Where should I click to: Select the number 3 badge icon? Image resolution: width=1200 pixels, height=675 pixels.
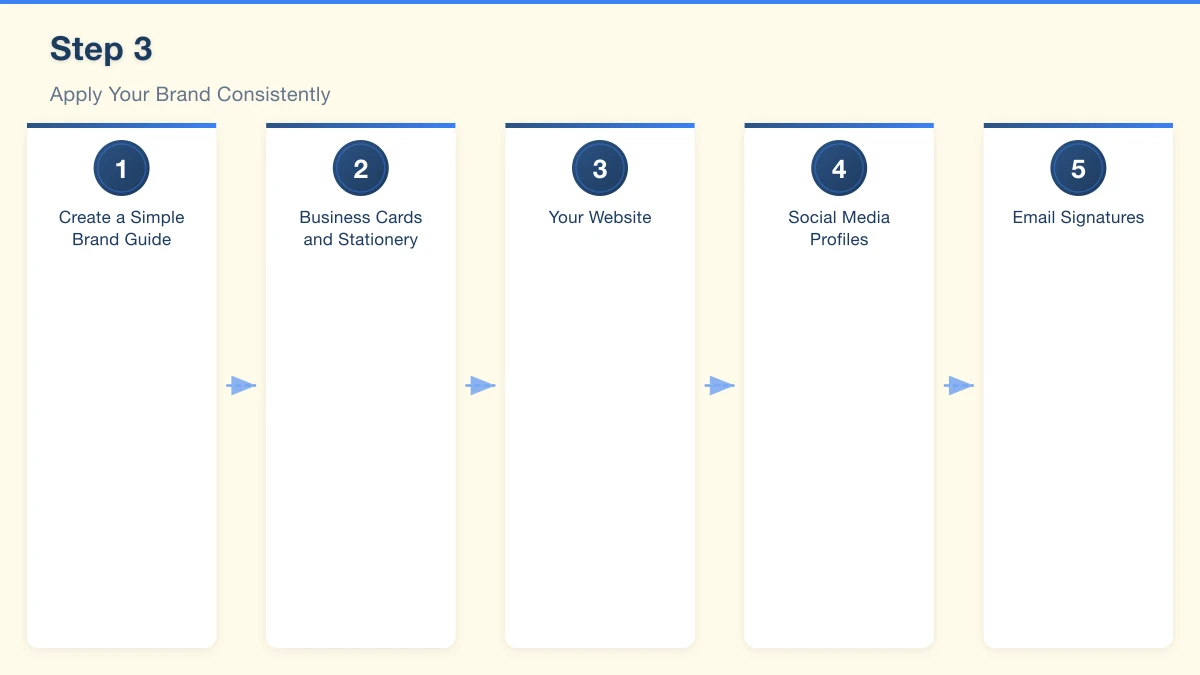click(600, 168)
